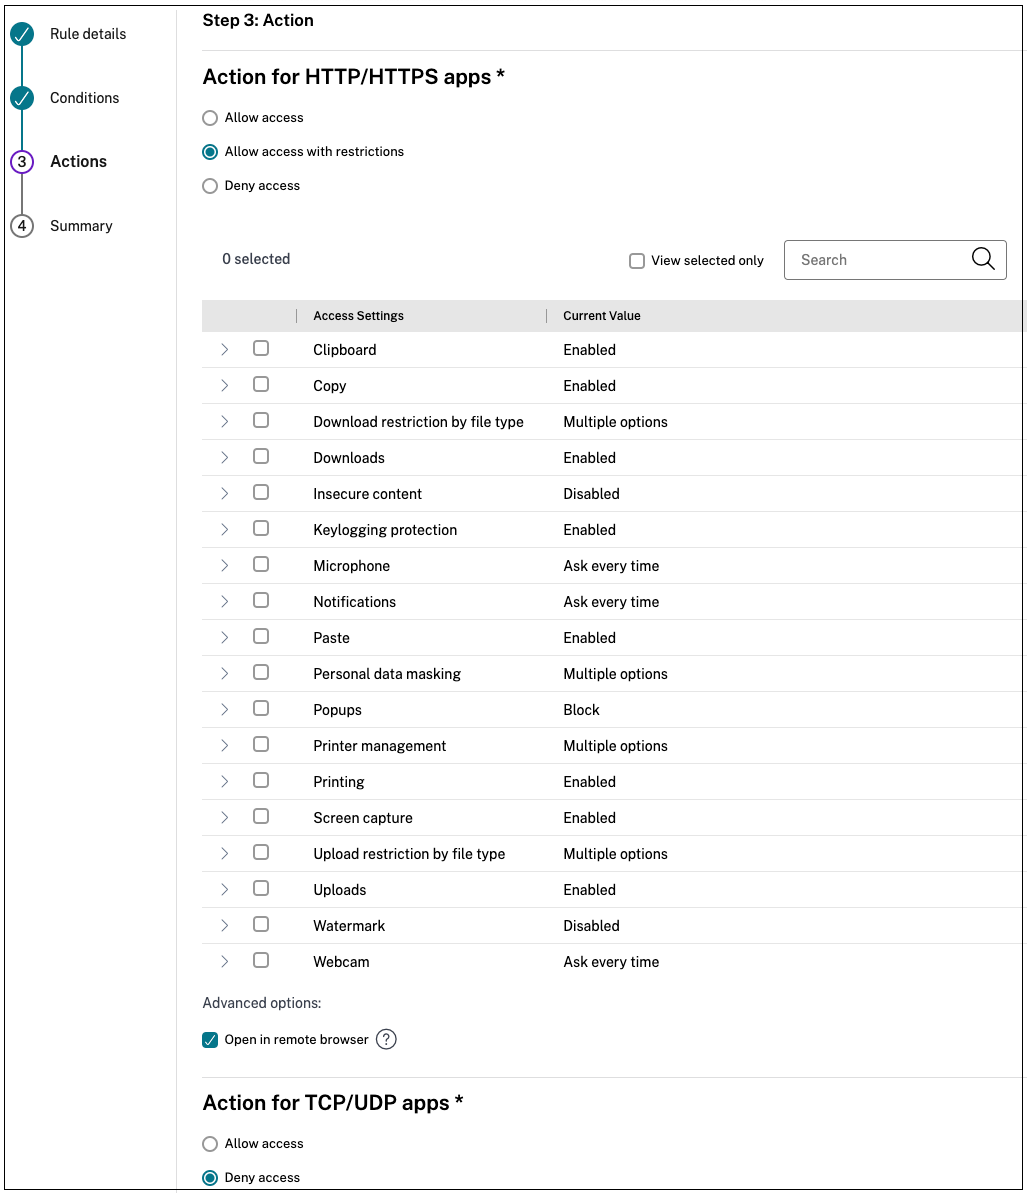Viewport: 1028px width, 1193px height.
Task: Select Allow access for TCP/UDP apps
Action: tap(210, 1144)
